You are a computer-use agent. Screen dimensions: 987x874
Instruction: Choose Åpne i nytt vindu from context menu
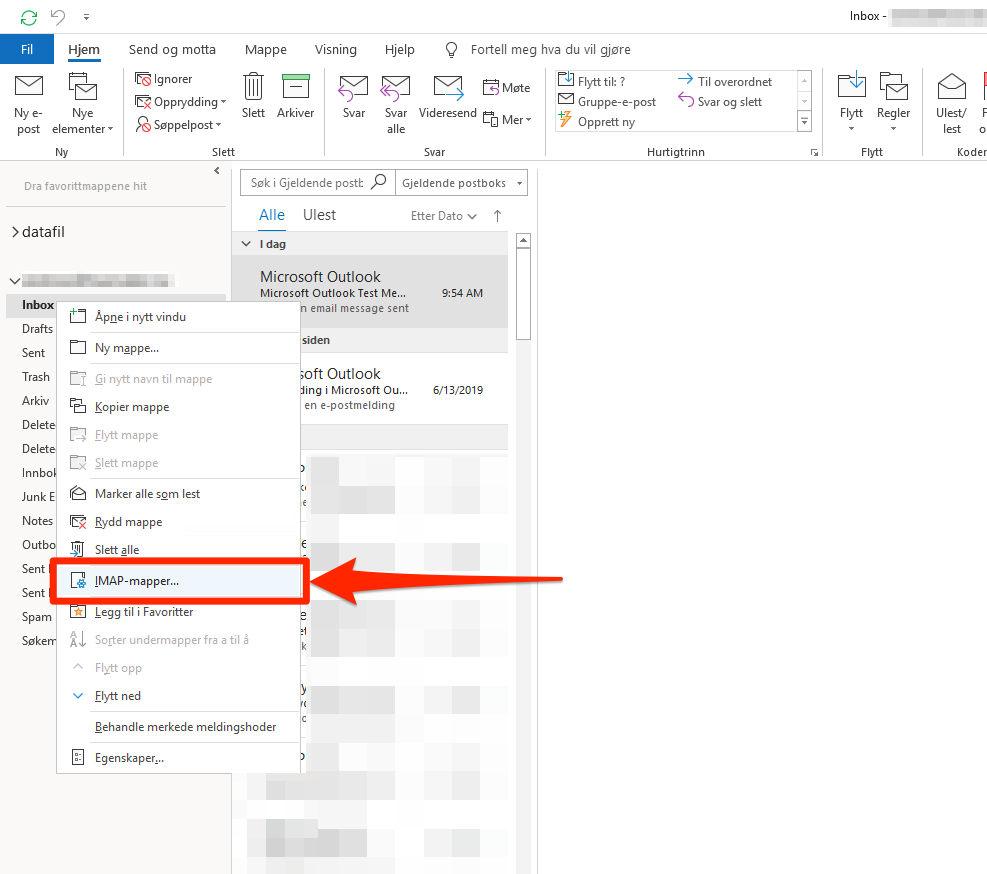tap(178, 317)
